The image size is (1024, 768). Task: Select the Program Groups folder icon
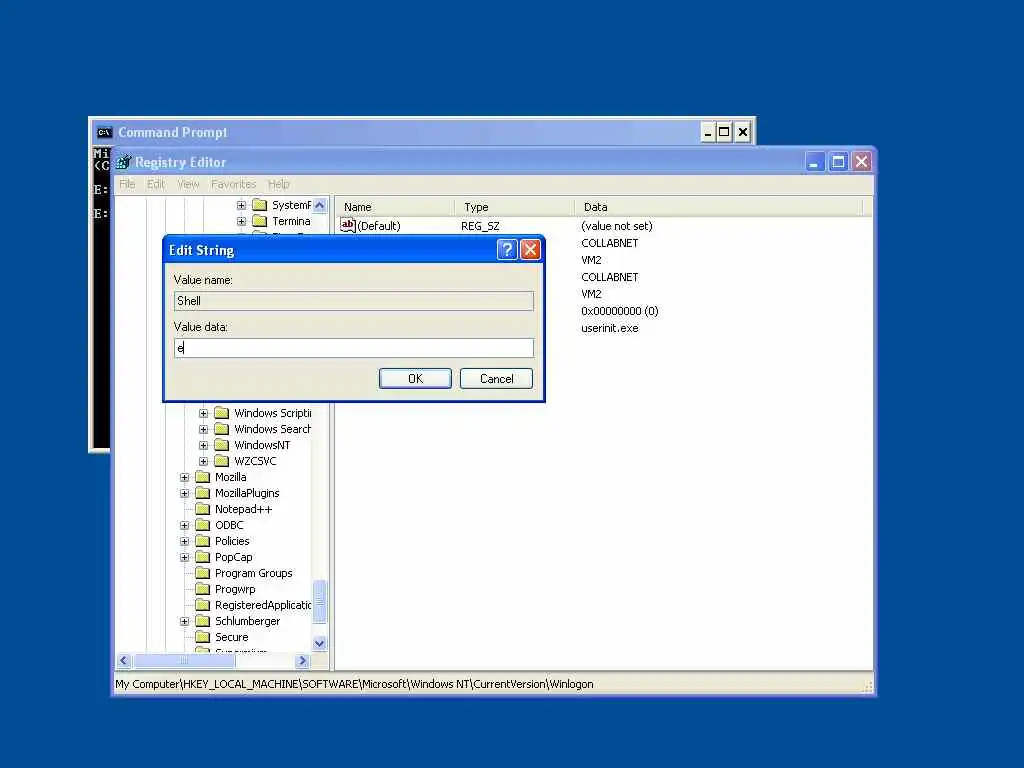pyautogui.click(x=202, y=573)
